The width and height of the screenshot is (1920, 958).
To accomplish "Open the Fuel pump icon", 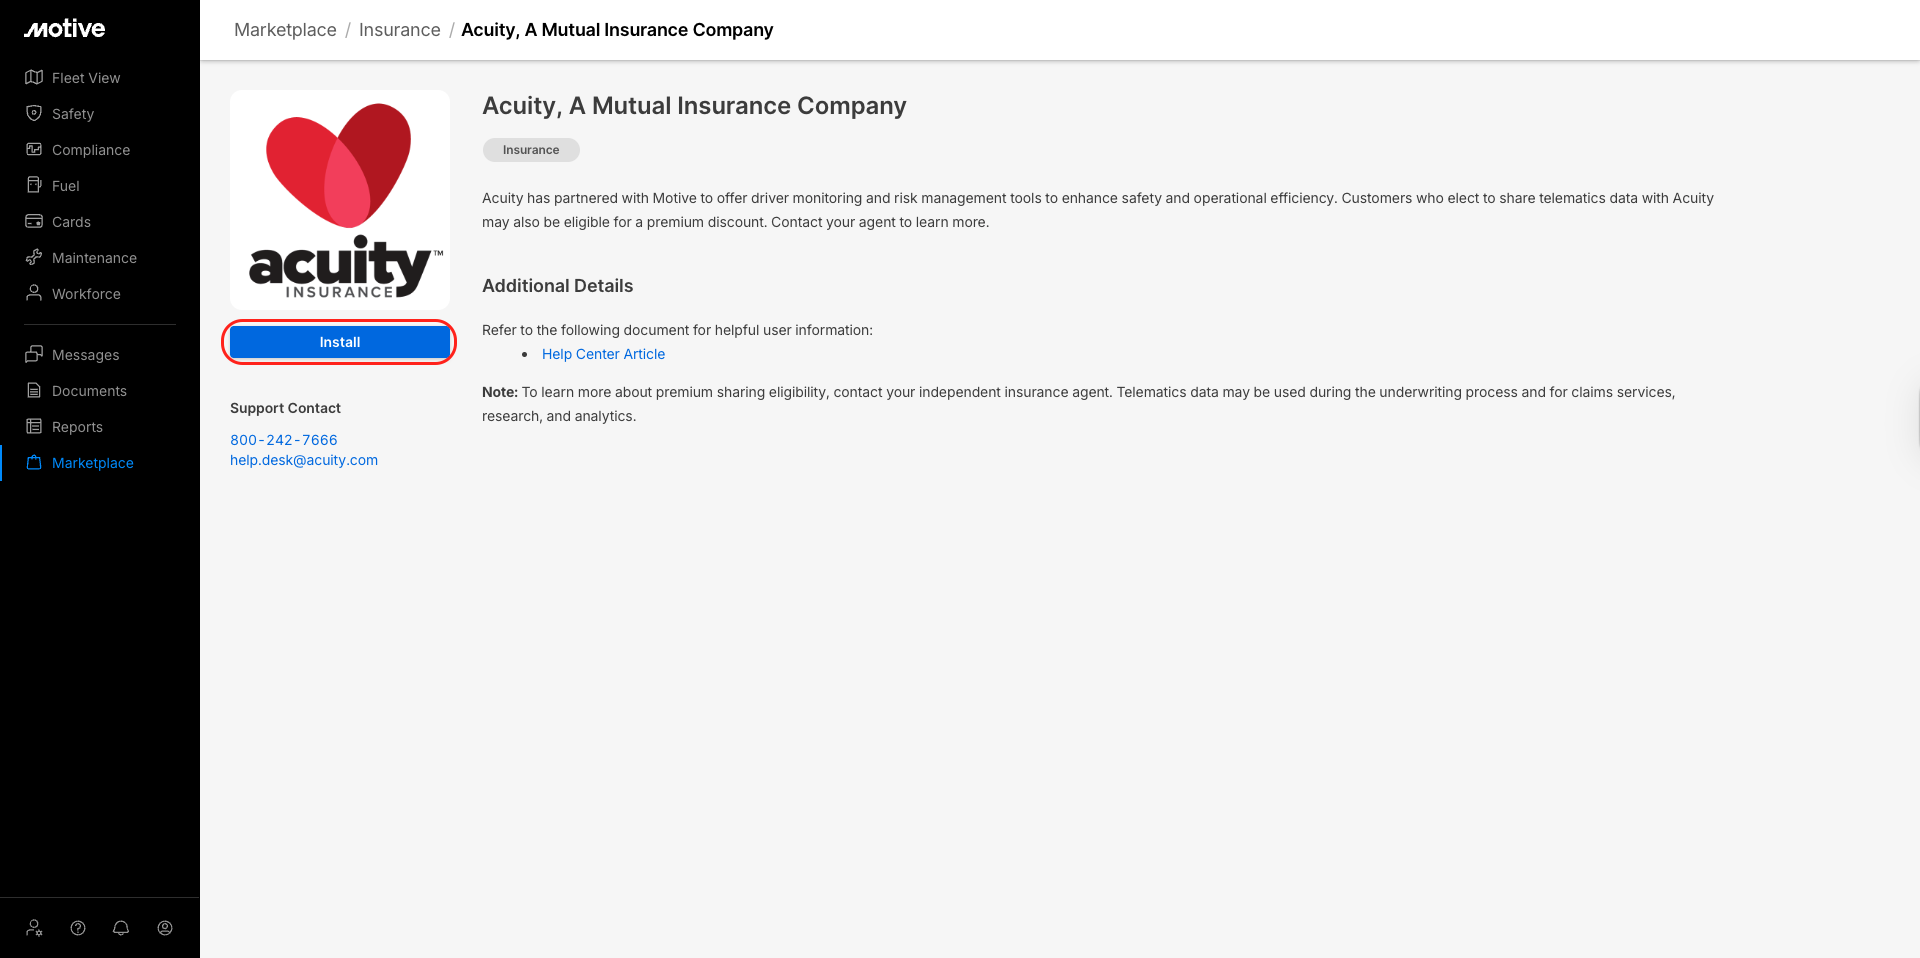I will pyautogui.click(x=34, y=186).
